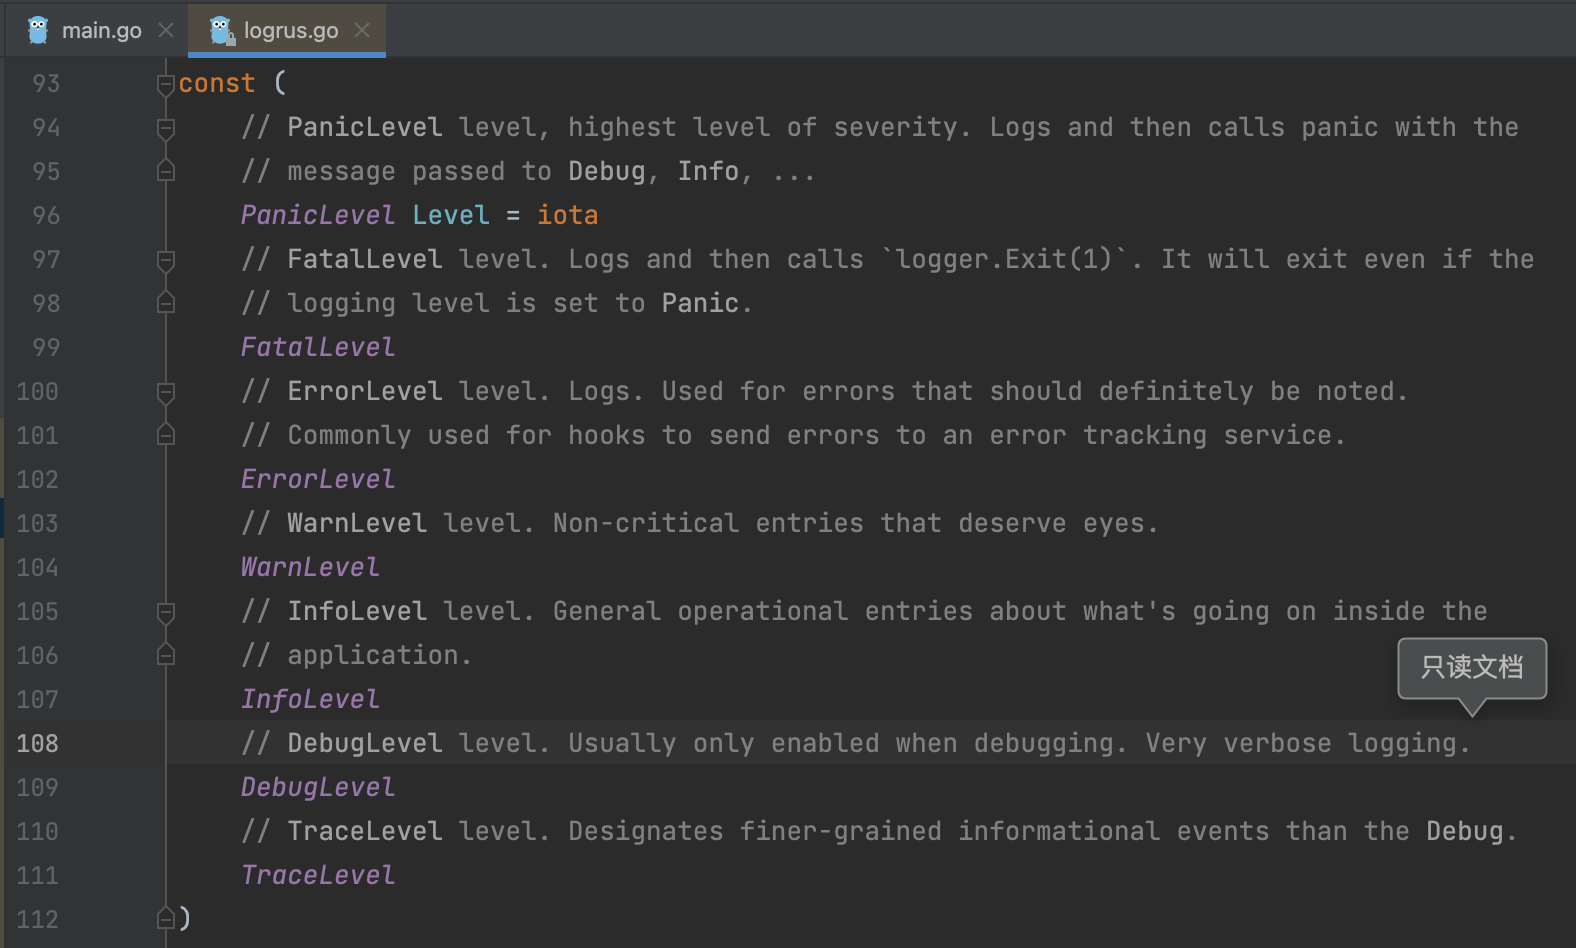The width and height of the screenshot is (1576, 948).
Task: Click the const keyword on line 93
Action: tap(217, 83)
